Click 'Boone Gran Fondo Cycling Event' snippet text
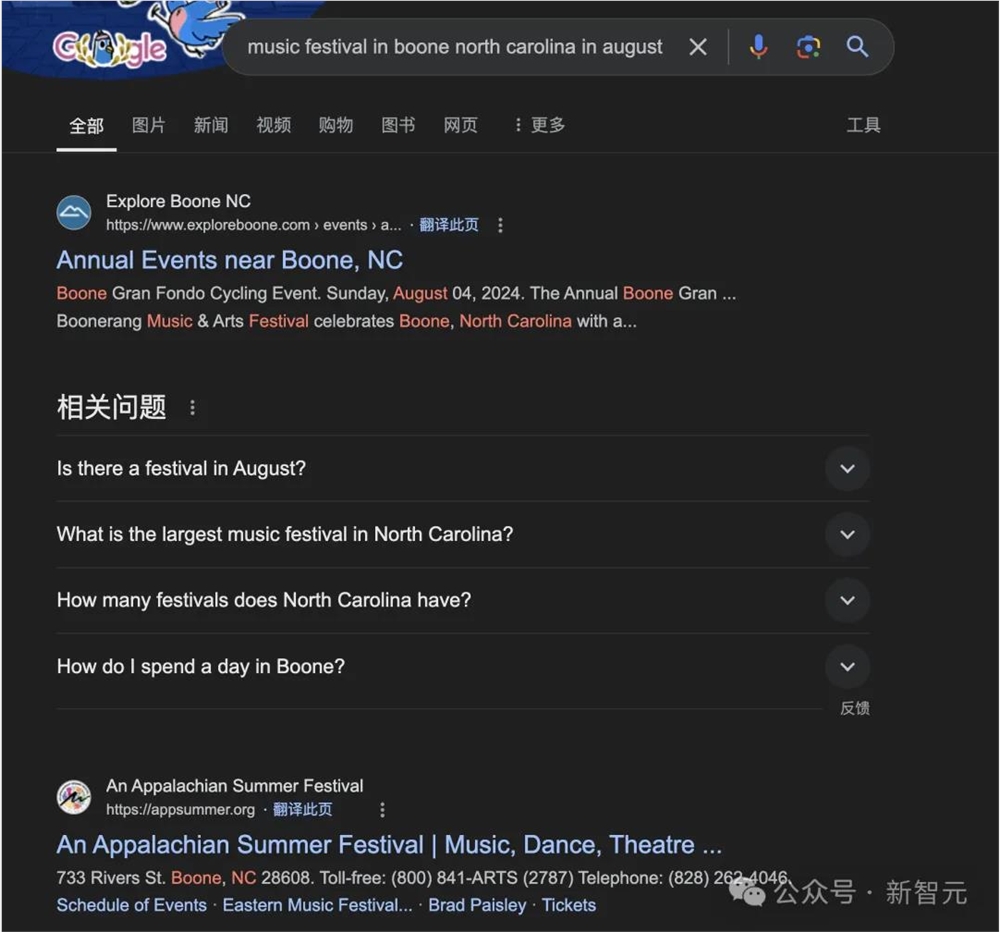The width and height of the screenshot is (1000, 932). (189, 293)
